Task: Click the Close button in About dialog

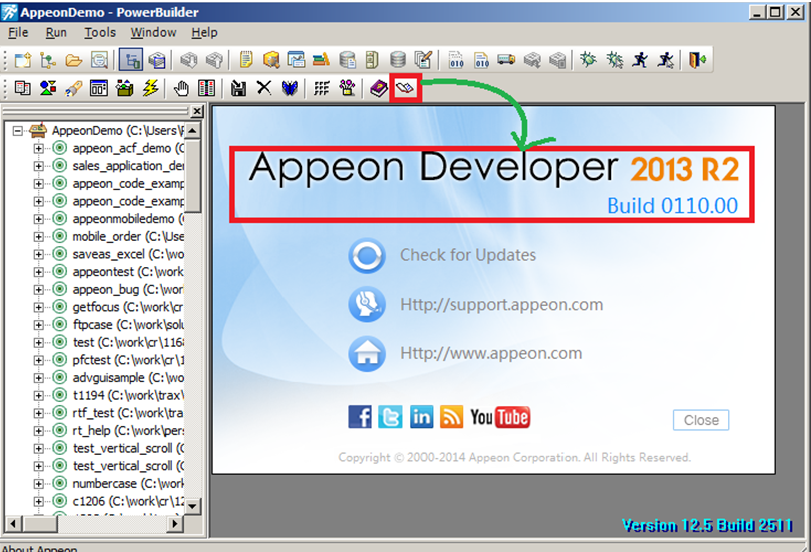Action: (x=701, y=420)
